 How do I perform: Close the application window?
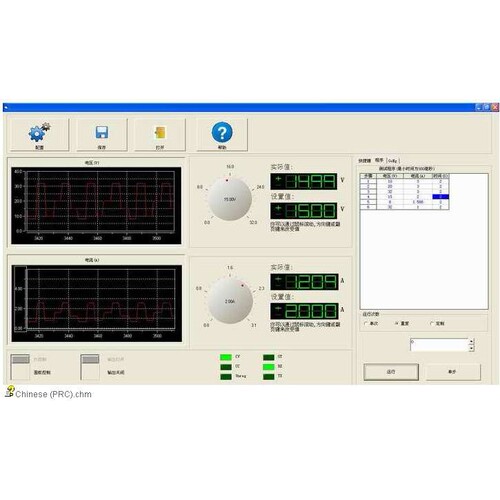(x=495, y=107)
